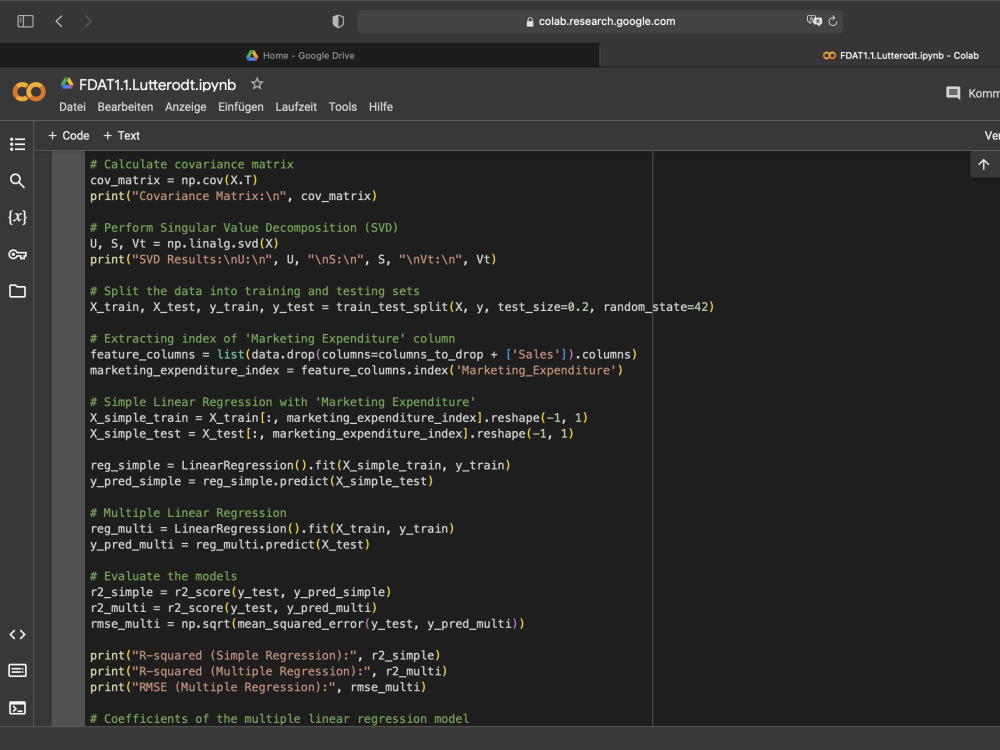Open the variables {x} panel

[17, 217]
